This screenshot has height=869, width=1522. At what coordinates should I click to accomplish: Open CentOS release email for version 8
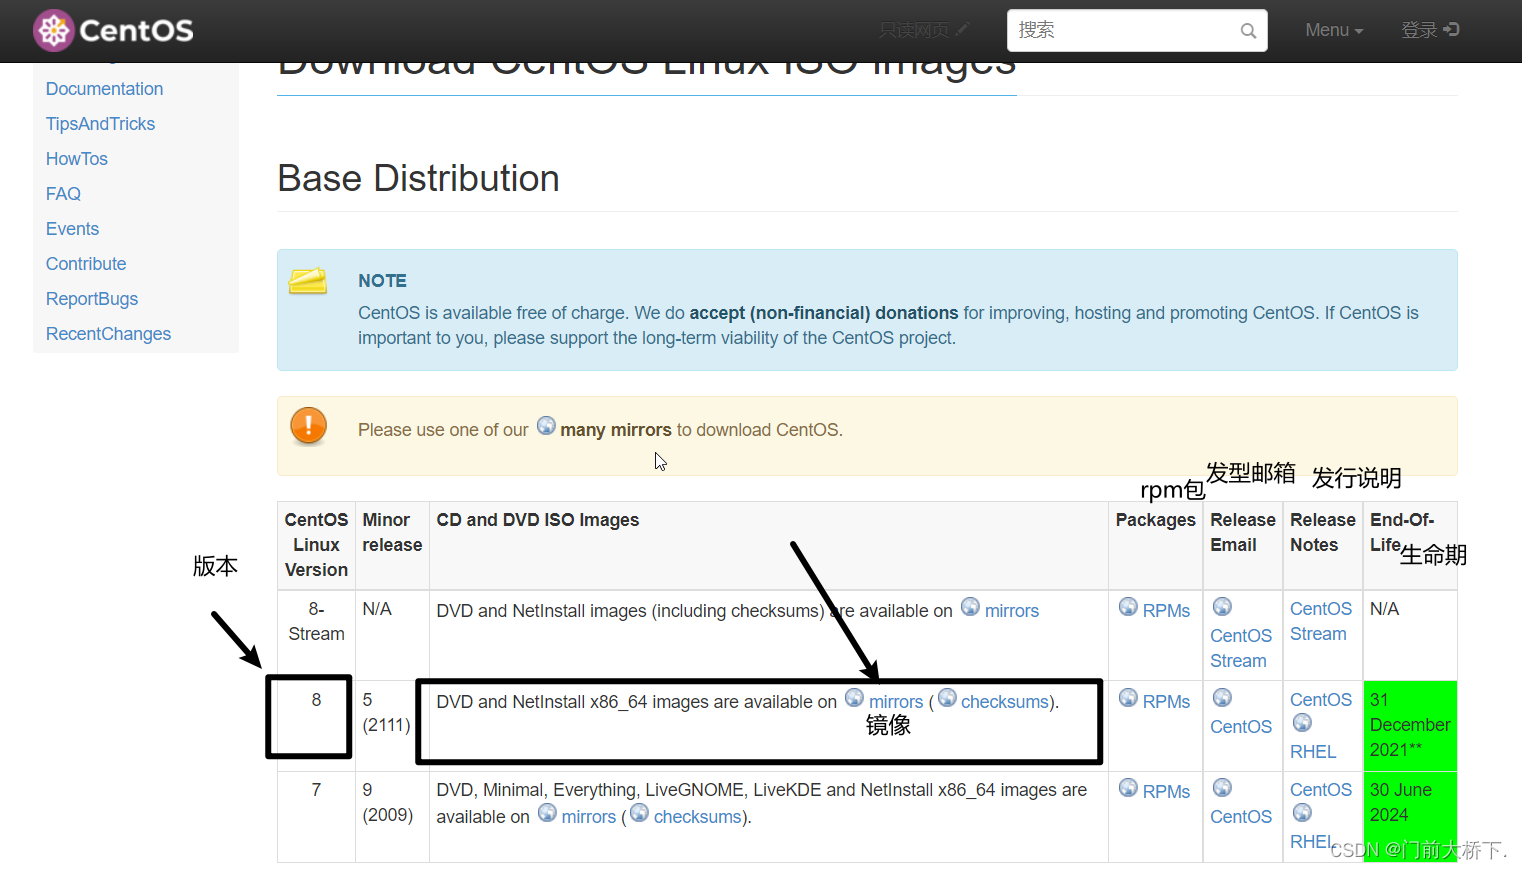(1241, 727)
